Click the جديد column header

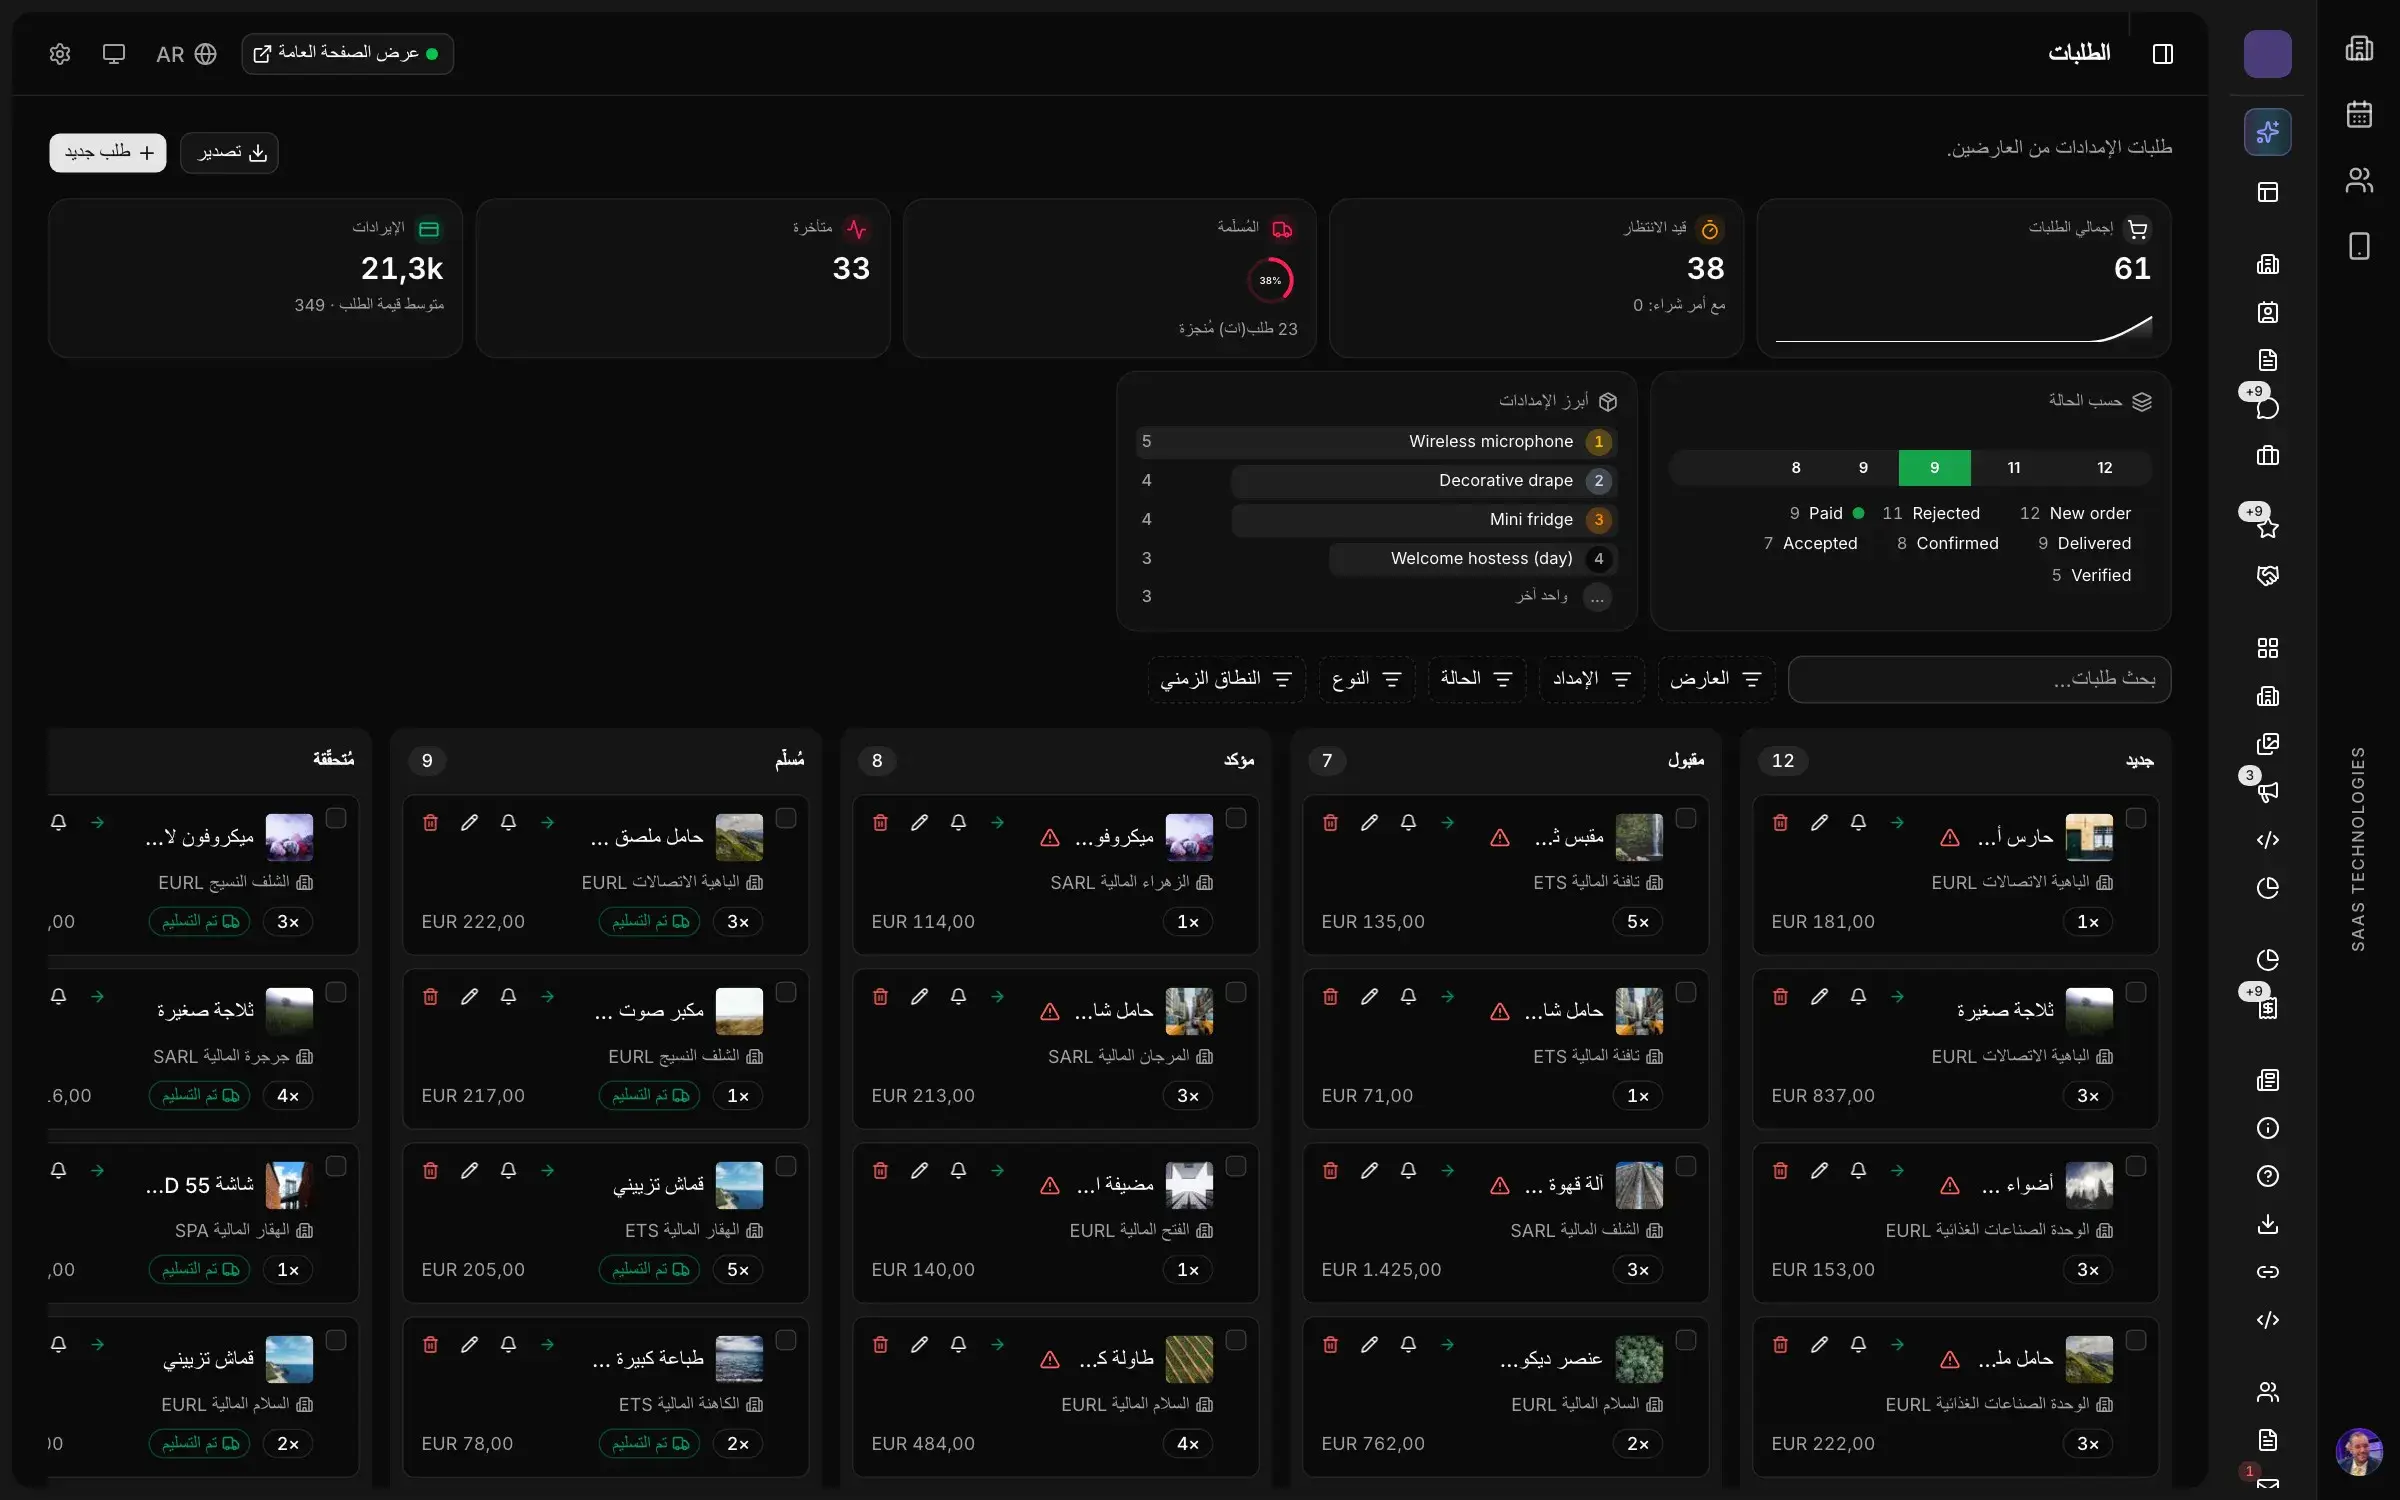[x=2139, y=760]
